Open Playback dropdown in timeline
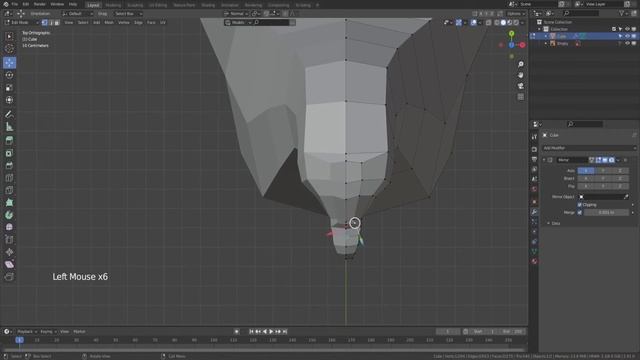Image resolution: width=640 pixels, height=360 pixels. pos(27,331)
